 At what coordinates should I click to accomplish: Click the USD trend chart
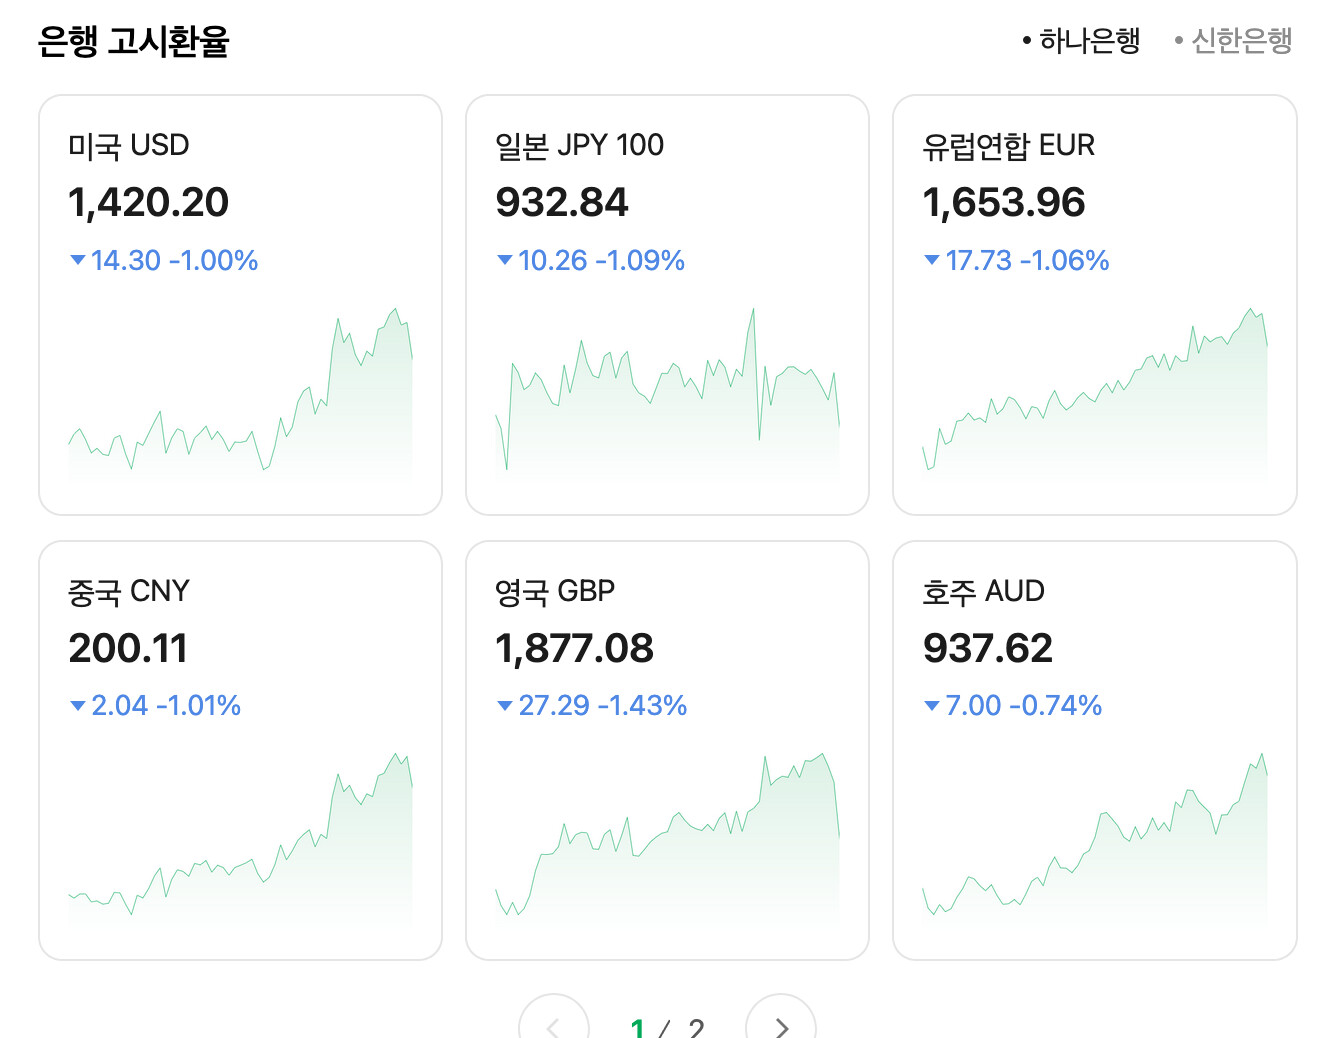click(240, 400)
